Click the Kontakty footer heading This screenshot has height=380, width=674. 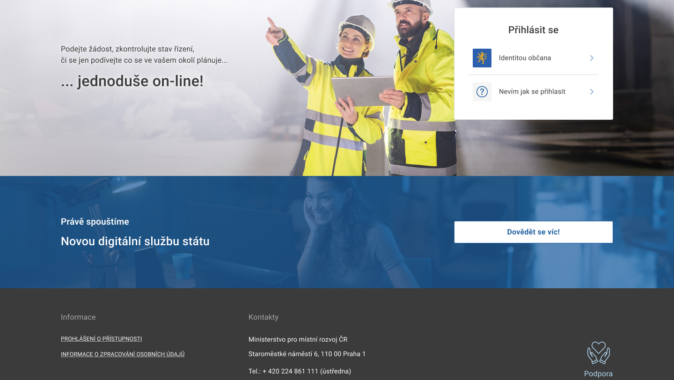[x=263, y=317]
